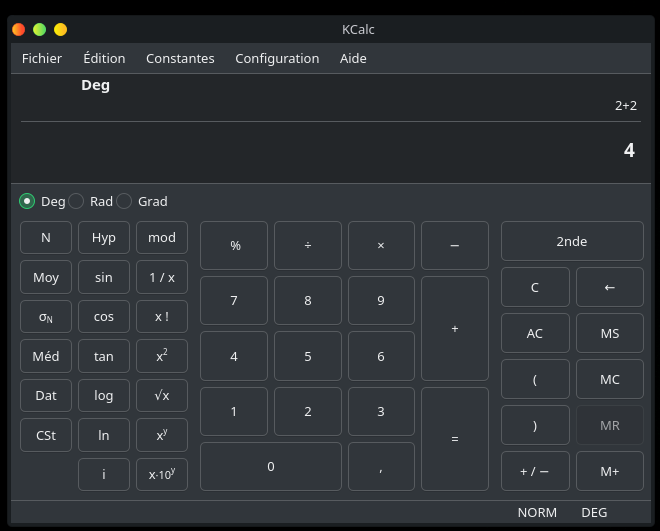The height and width of the screenshot is (531, 660).
Task: Select the Deg radio button
Action: coord(28,201)
